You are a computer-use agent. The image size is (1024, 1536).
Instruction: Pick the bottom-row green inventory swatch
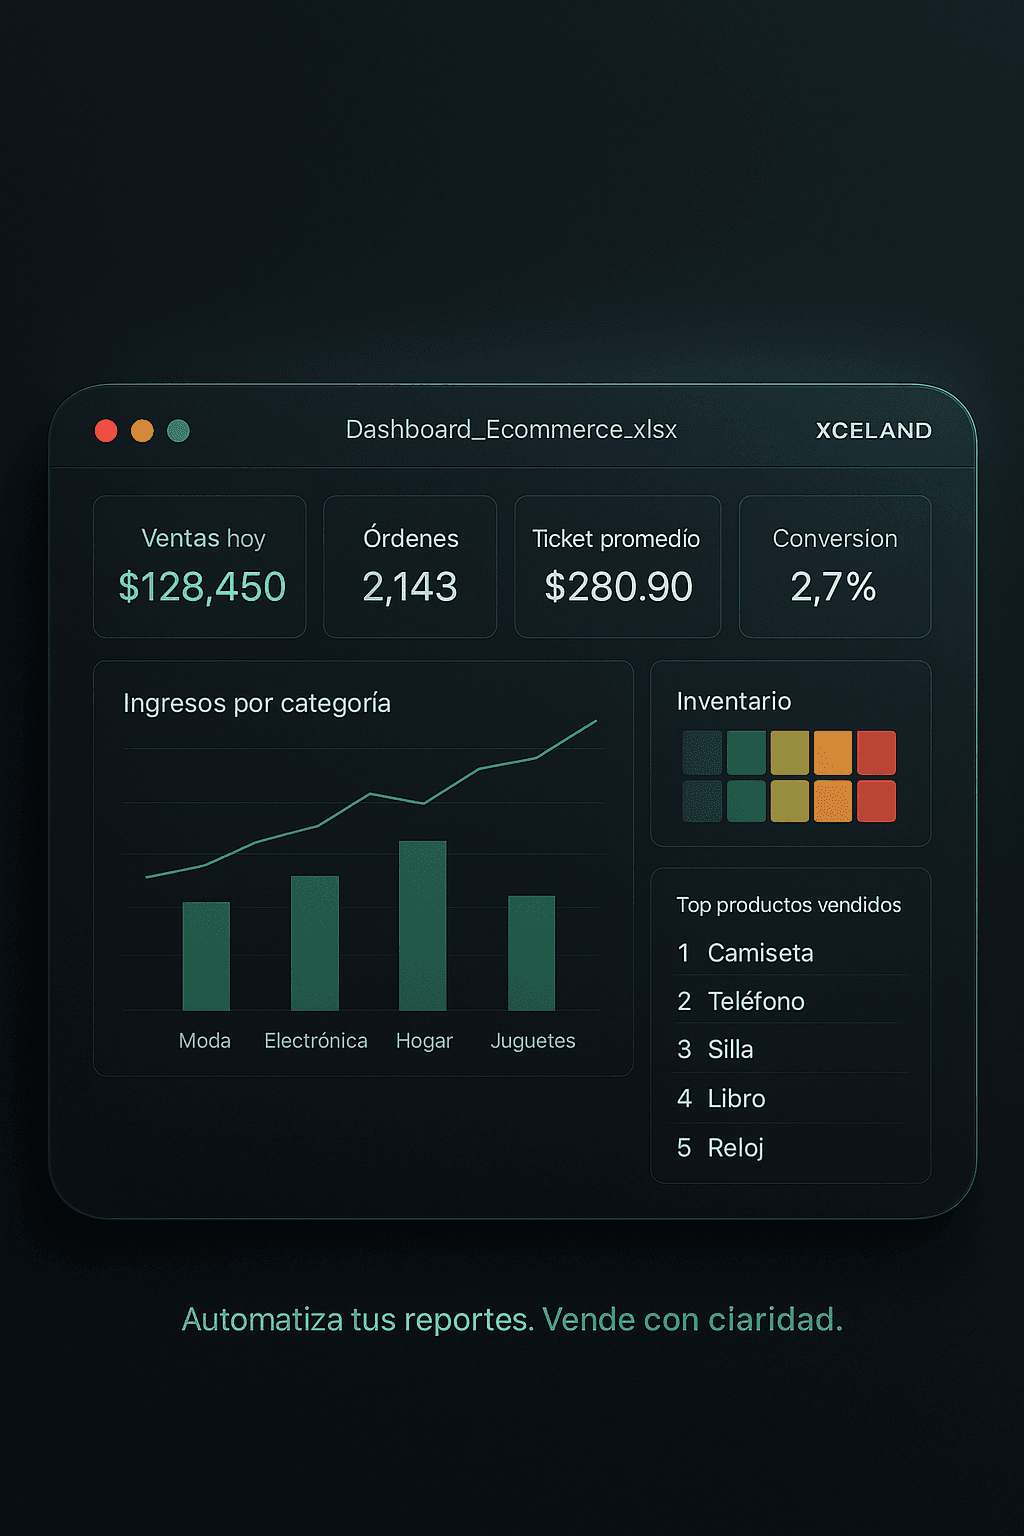point(746,801)
